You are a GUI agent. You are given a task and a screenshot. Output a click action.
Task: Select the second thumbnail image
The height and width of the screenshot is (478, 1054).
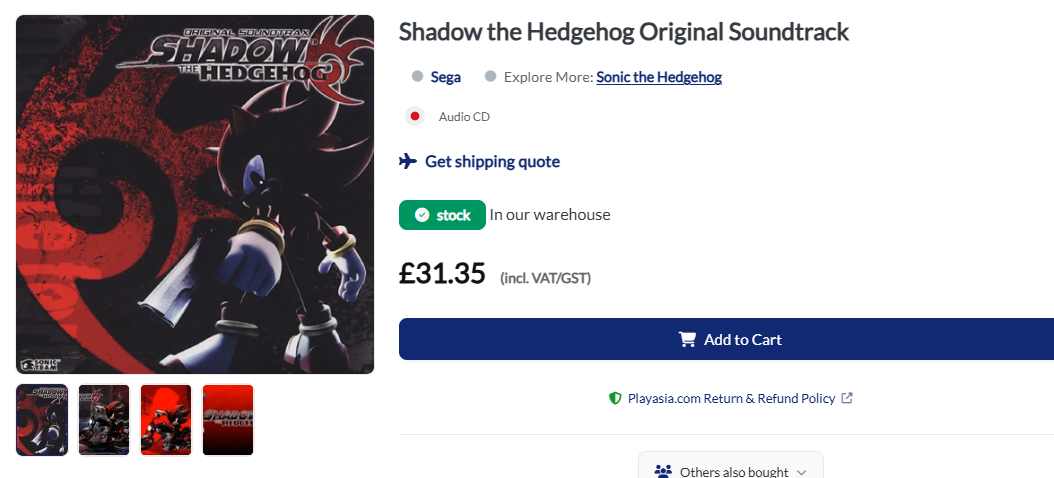click(104, 420)
